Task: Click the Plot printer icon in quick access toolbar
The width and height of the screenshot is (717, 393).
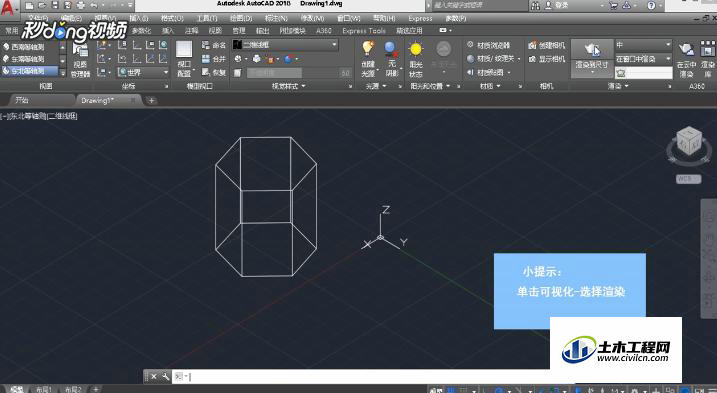Action: point(81,6)
